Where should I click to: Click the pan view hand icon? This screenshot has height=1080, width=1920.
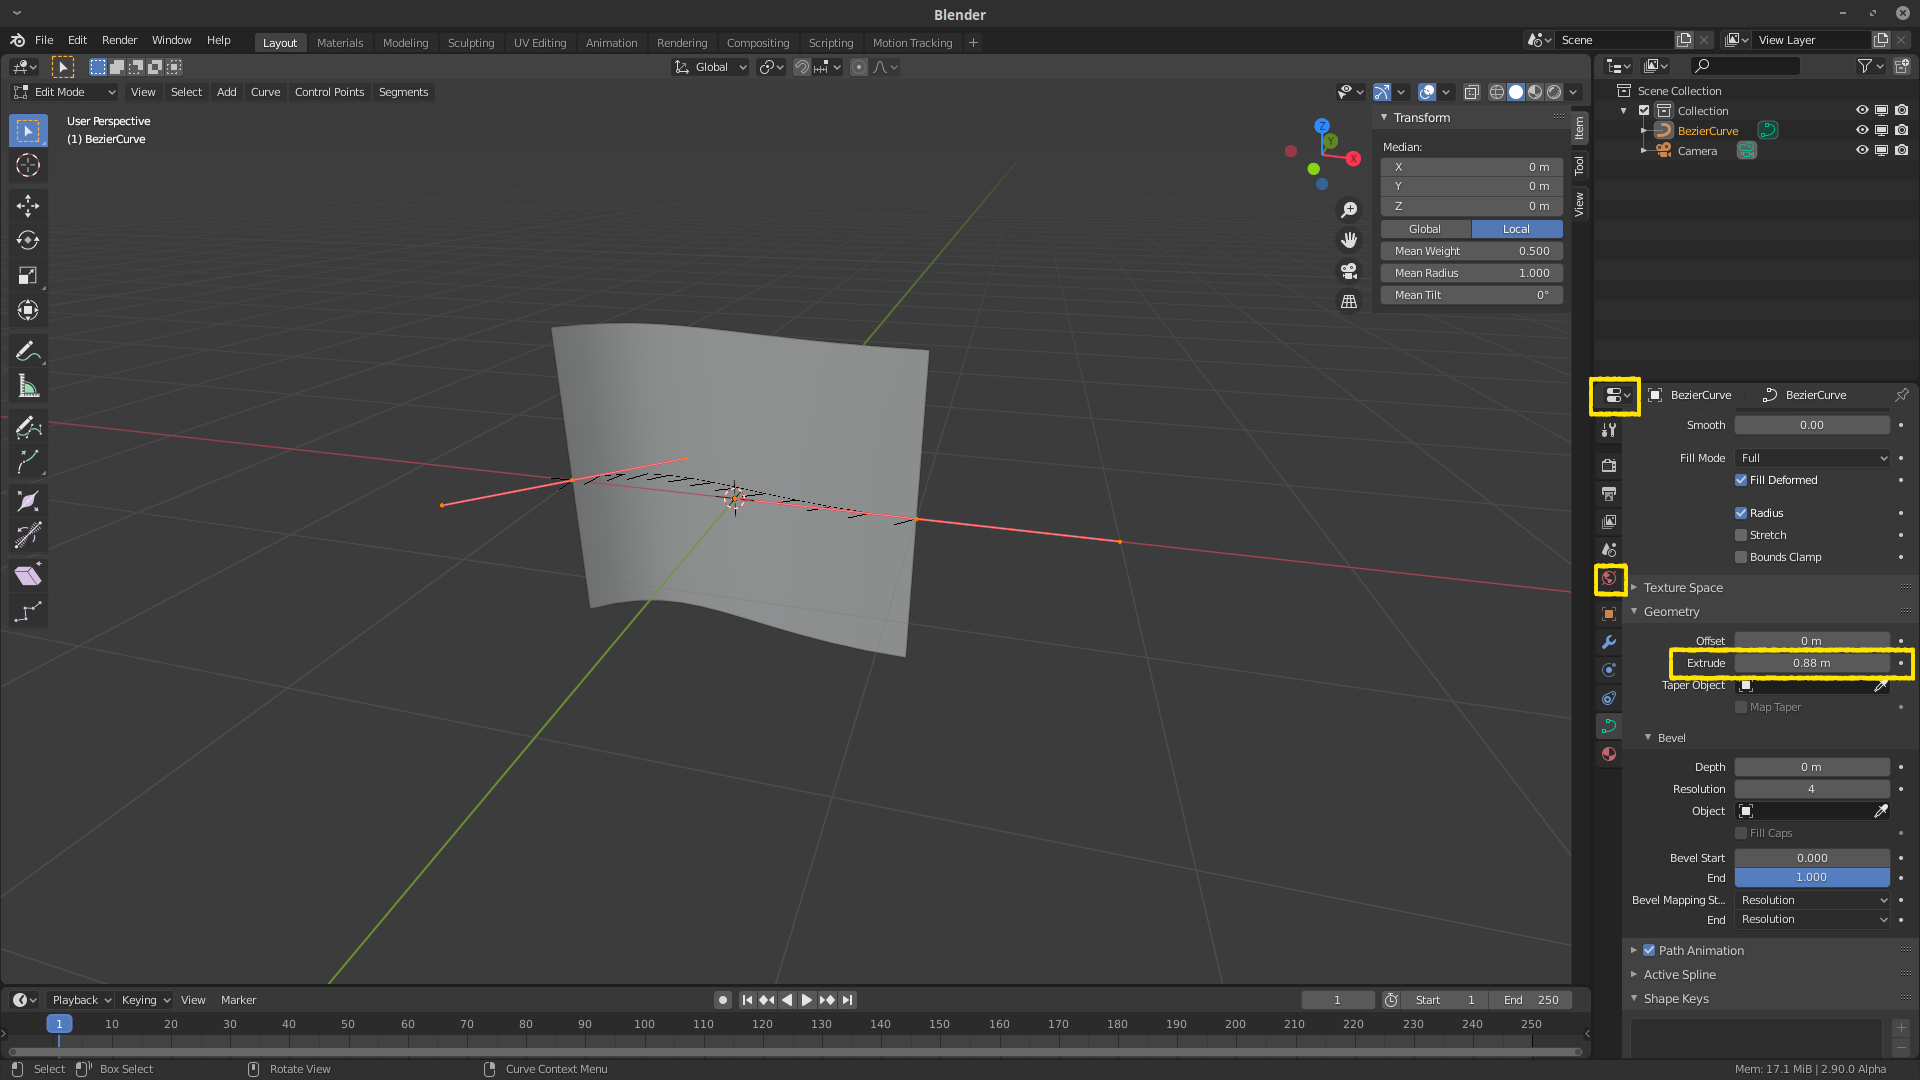click(x=1349, y=240)
